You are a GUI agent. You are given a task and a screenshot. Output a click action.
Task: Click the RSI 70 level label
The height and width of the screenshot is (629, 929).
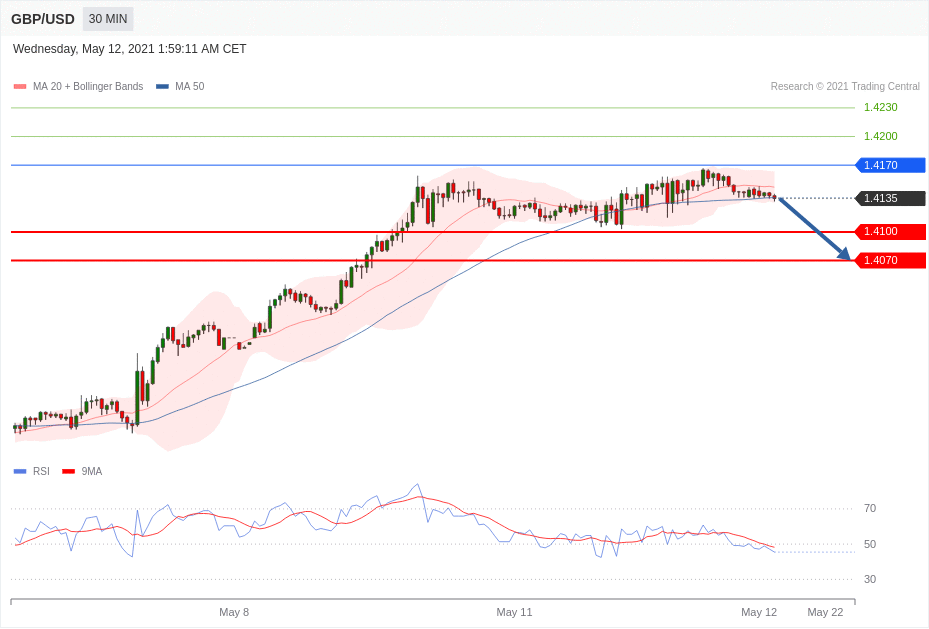pos(870,508)
